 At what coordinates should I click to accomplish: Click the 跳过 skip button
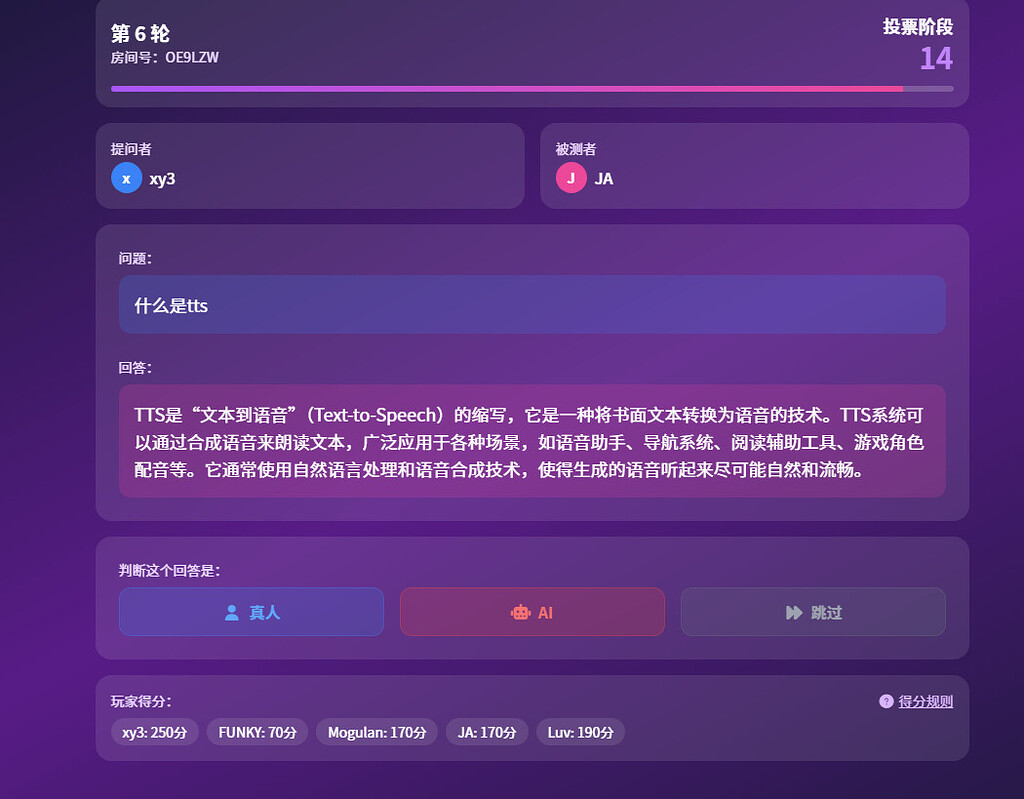[813, 611]
